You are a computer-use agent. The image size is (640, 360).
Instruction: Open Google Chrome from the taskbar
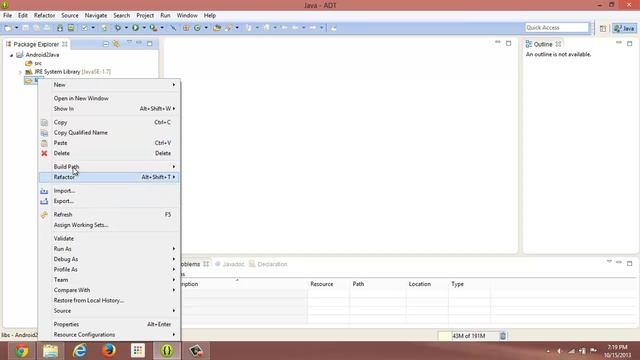coord(22,351)
